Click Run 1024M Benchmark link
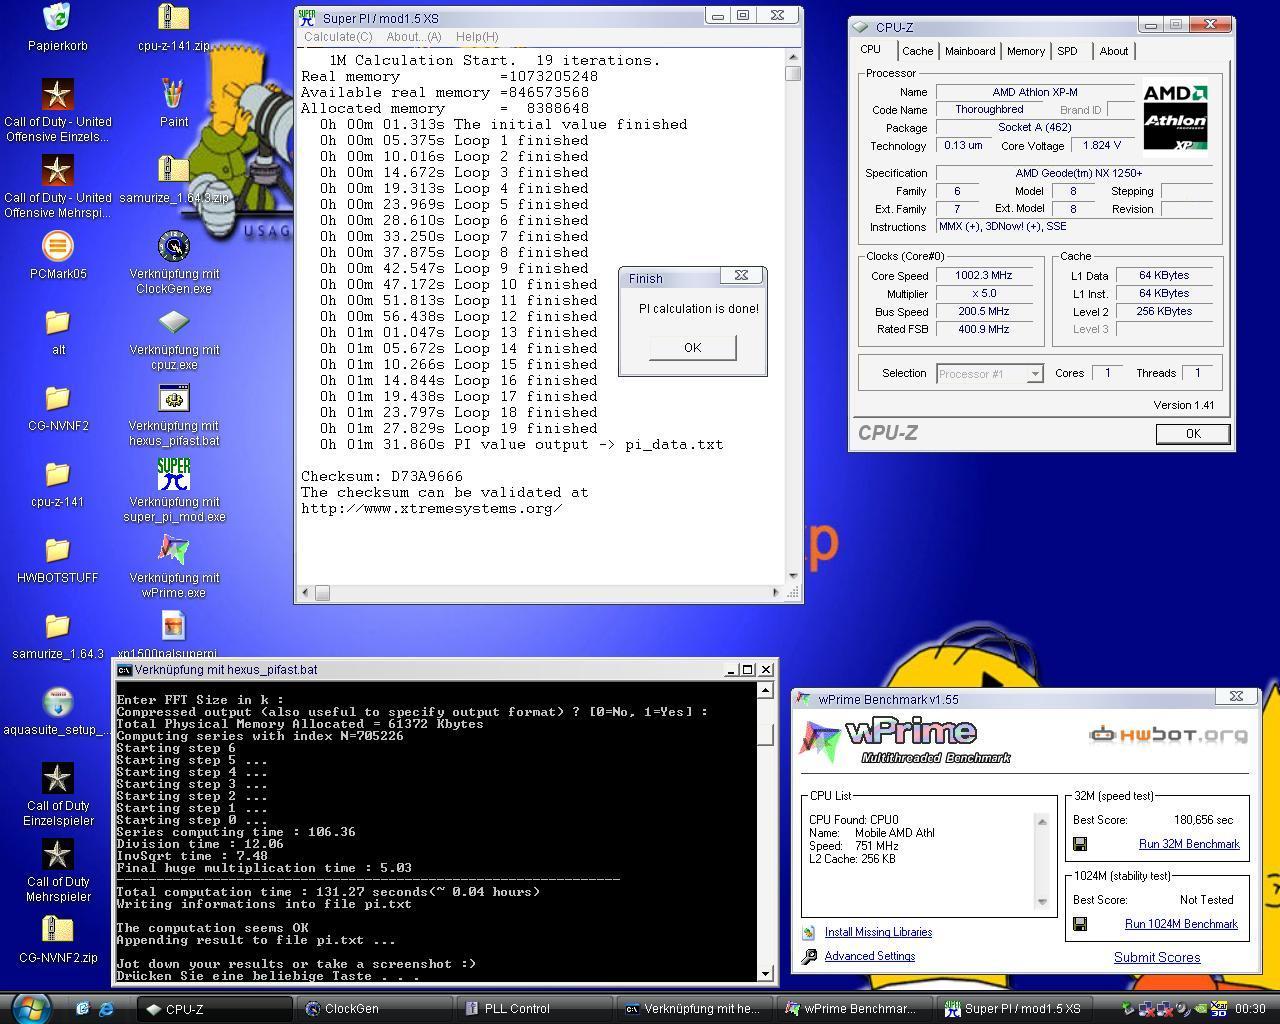1280x1024 pixels. [x=1181, y=924]
